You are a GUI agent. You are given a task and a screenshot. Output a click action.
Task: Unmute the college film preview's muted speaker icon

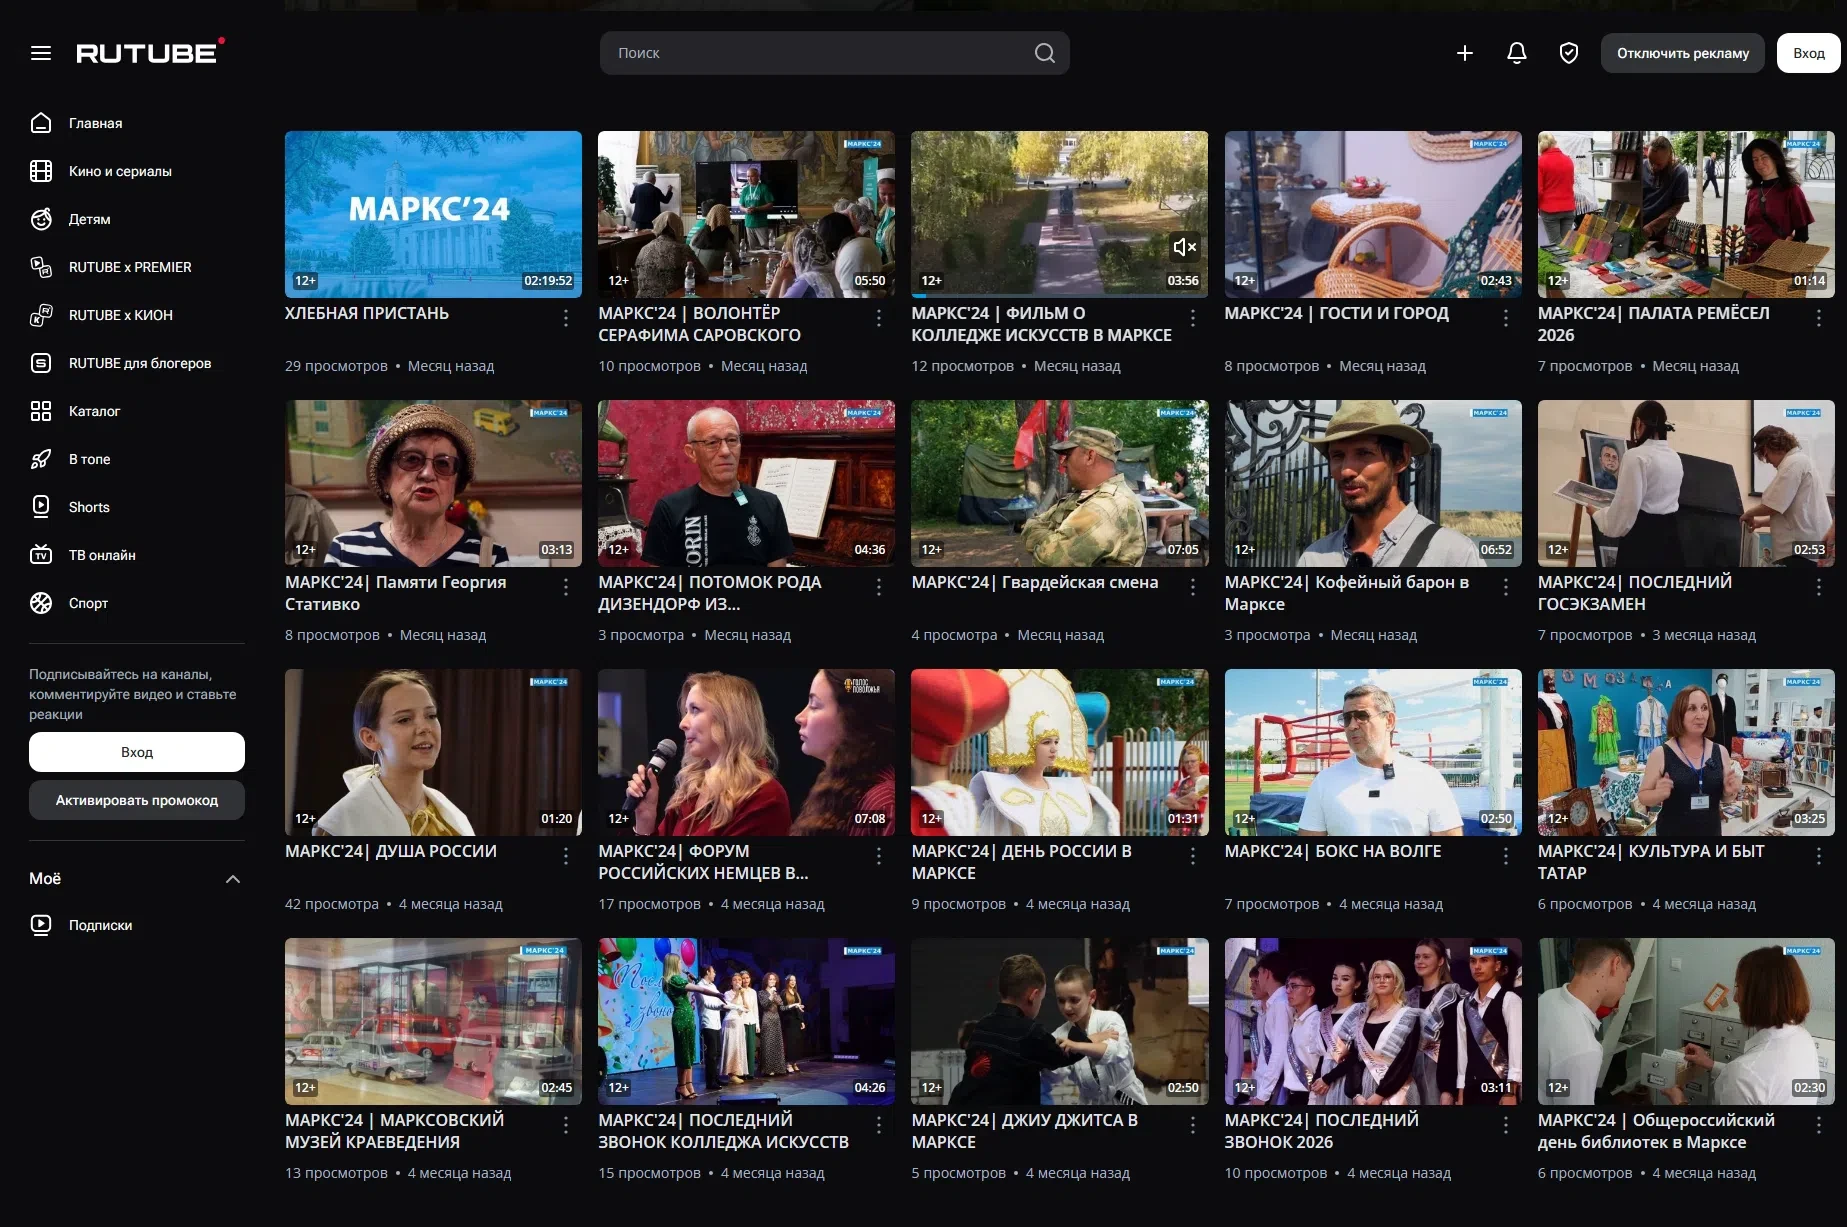point(1184,247)
